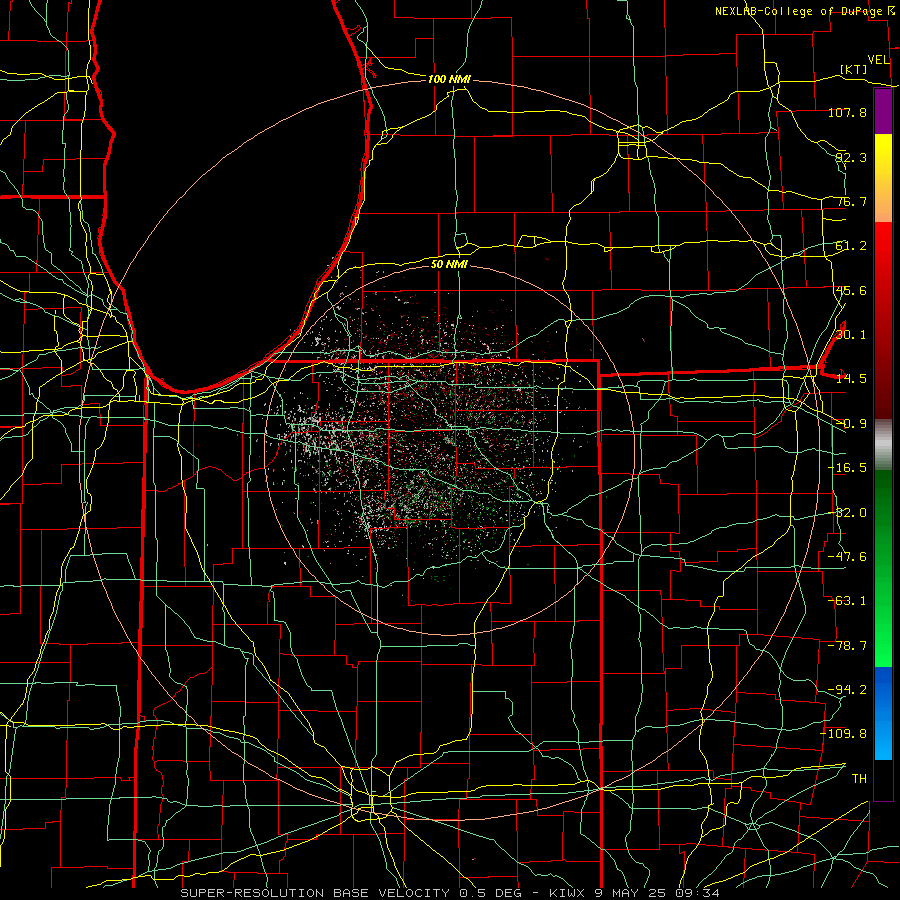Pick the green segment of the color bar
900x900 pixels.
[x=883, y=568]
